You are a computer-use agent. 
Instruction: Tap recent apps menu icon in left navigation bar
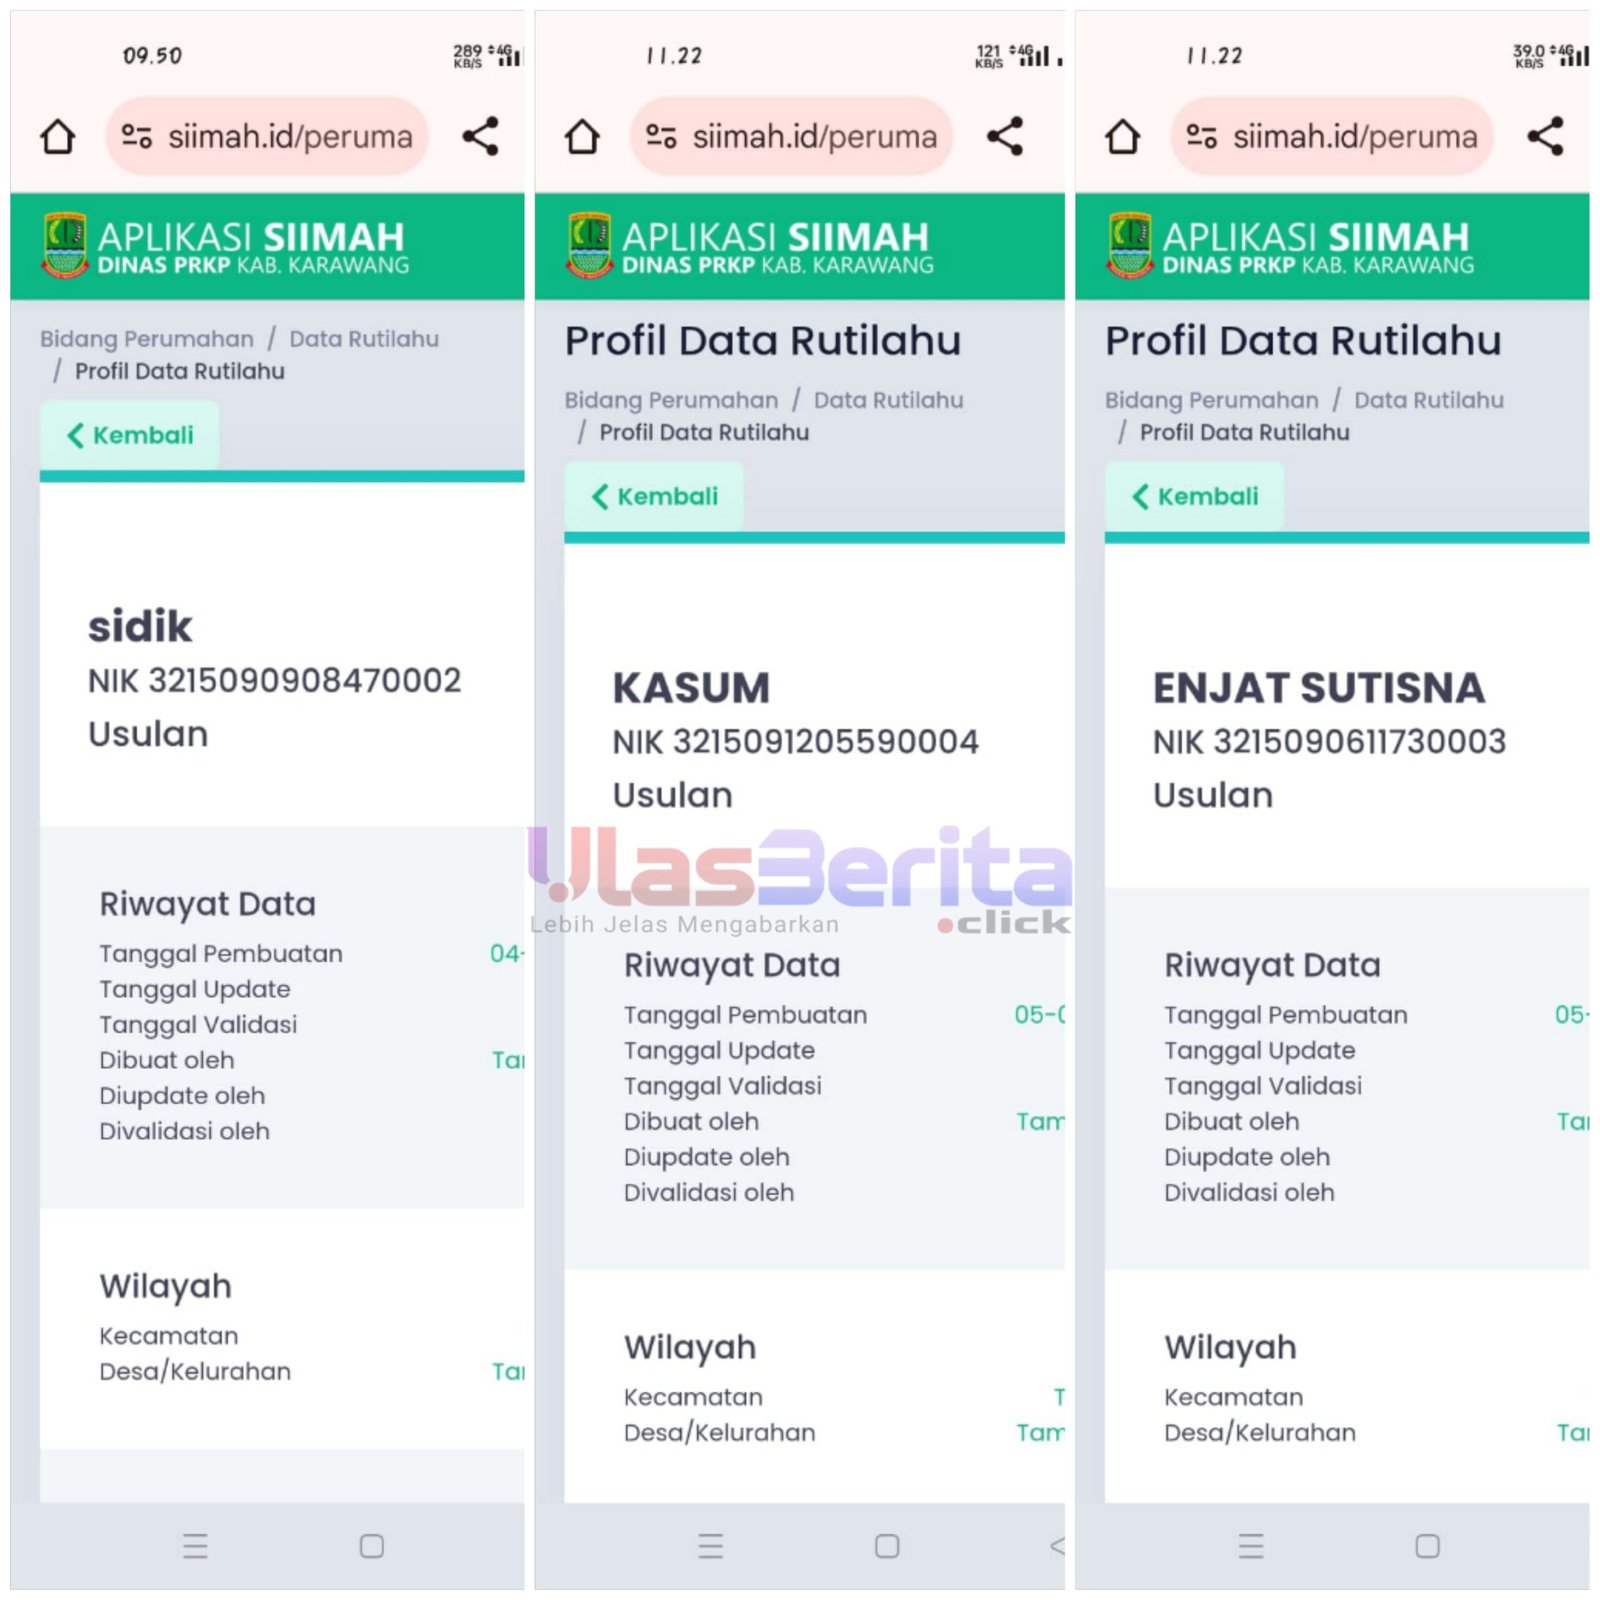tap(196, 1546)
